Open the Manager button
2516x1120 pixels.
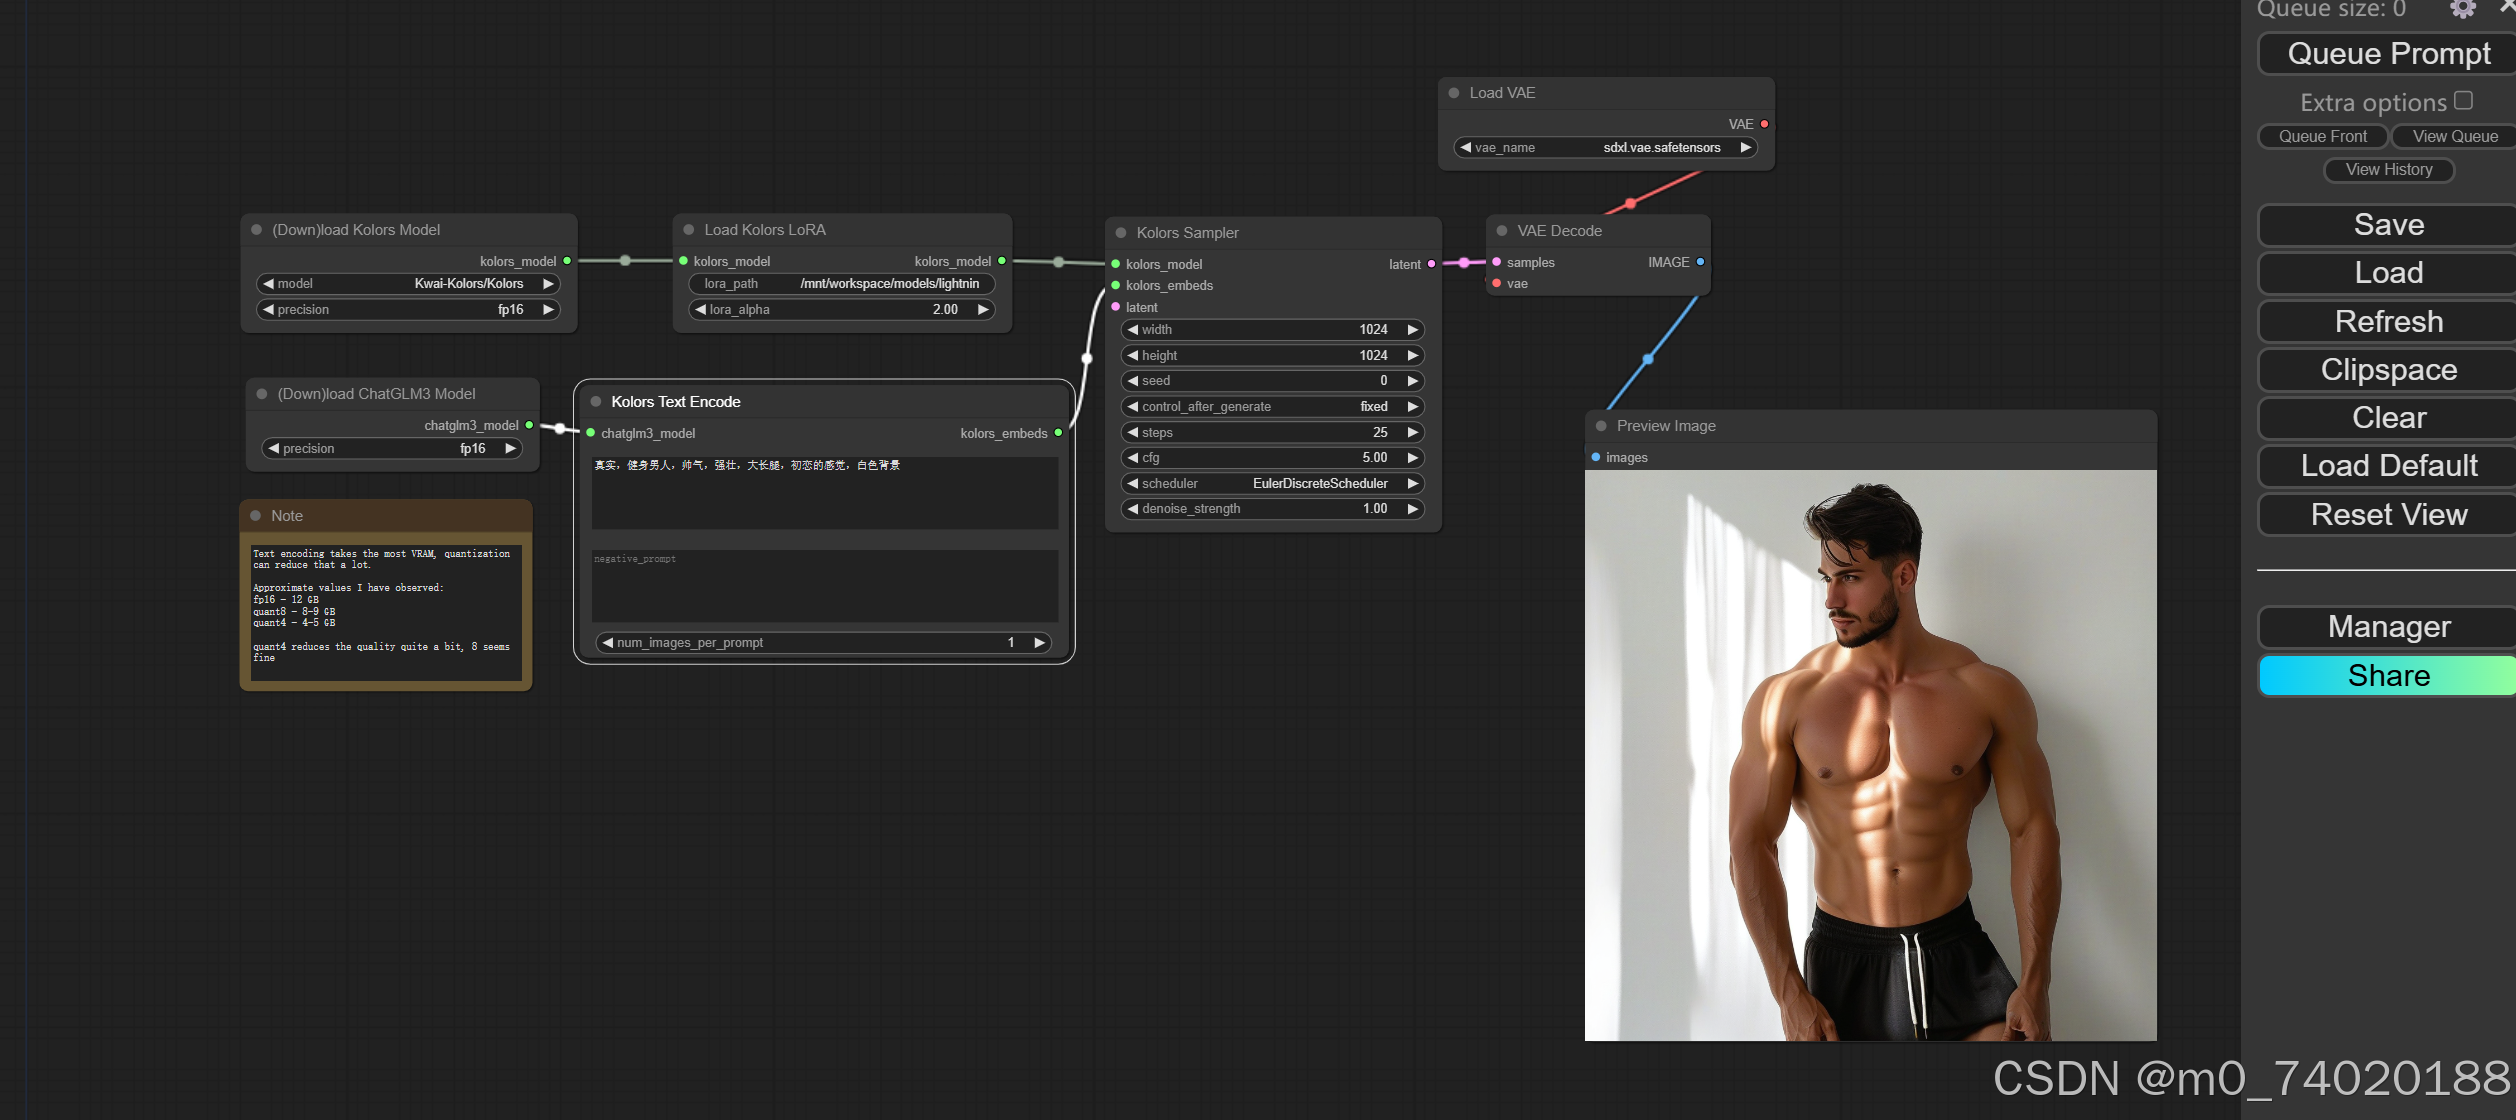click(2388, 627)
